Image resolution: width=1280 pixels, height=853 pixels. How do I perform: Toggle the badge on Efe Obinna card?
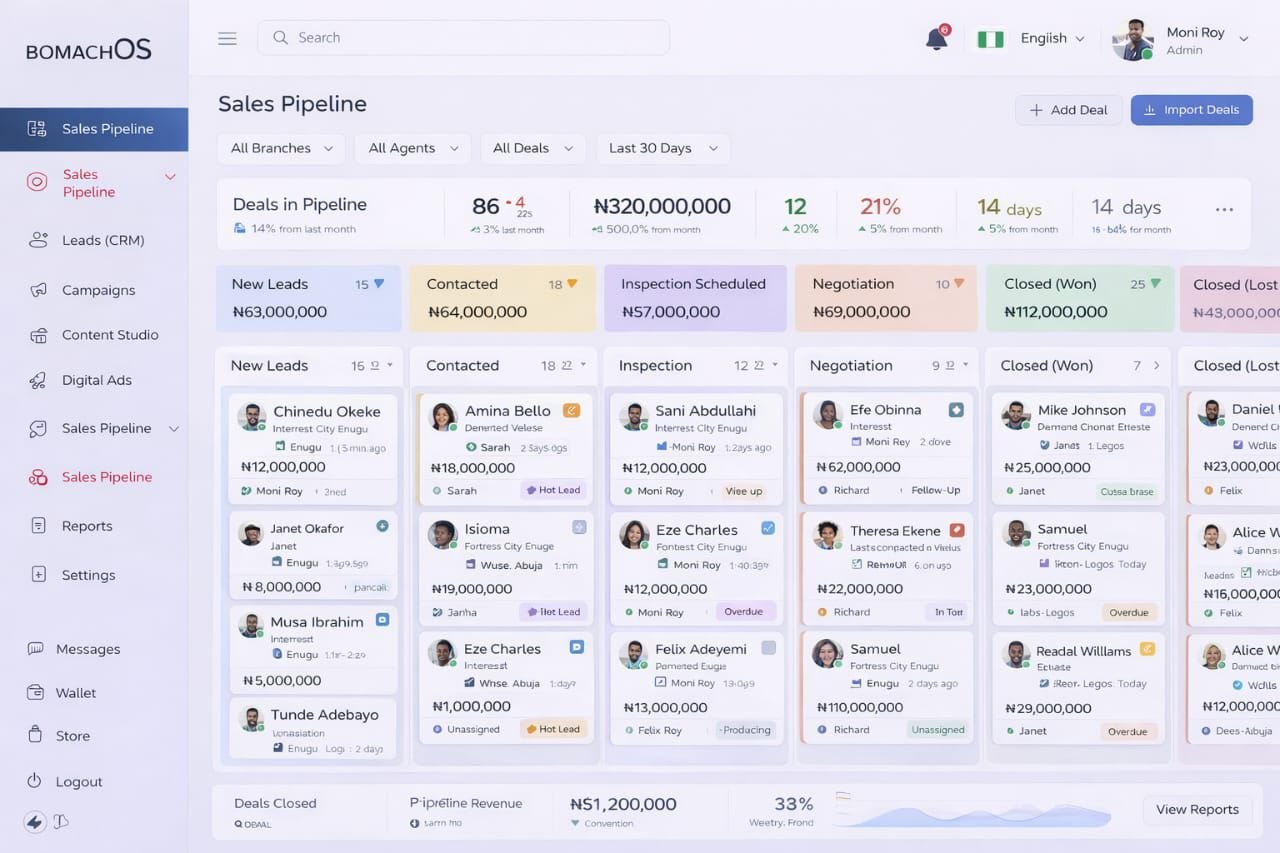(956, 410)
